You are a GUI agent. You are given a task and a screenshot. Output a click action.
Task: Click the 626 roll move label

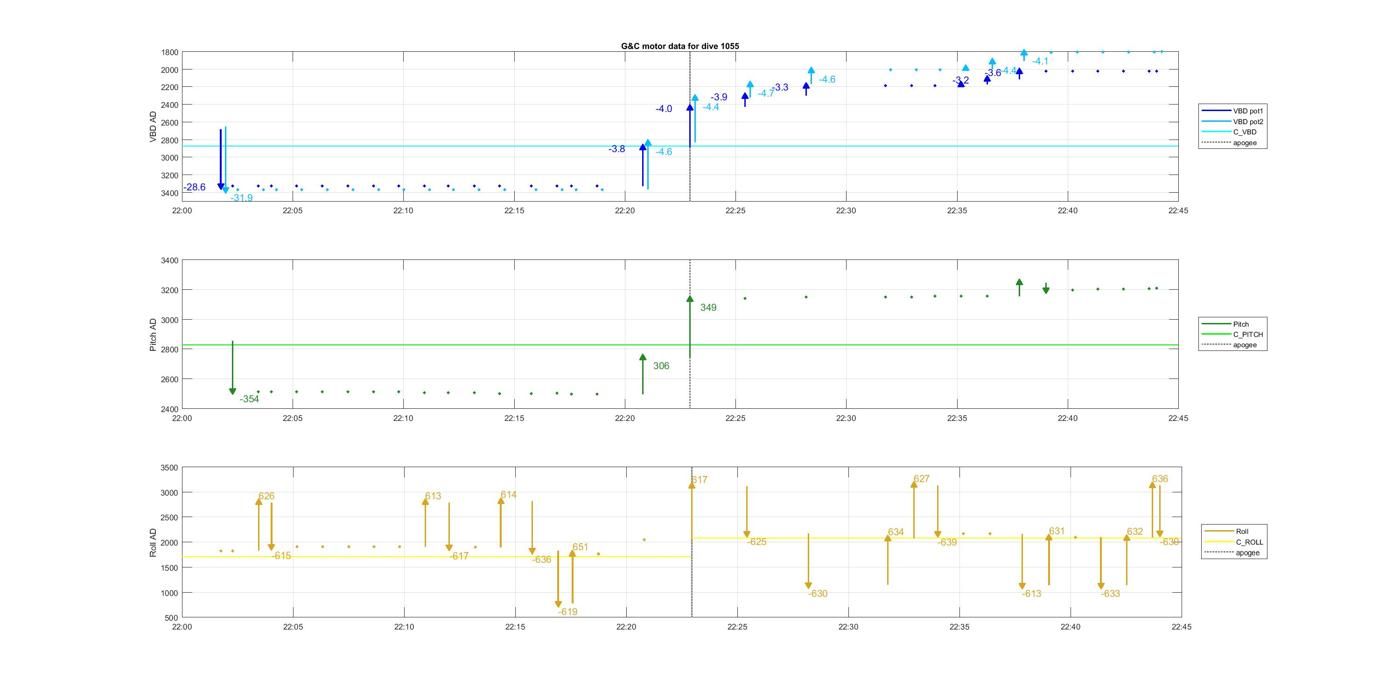(x=266, y=496)
